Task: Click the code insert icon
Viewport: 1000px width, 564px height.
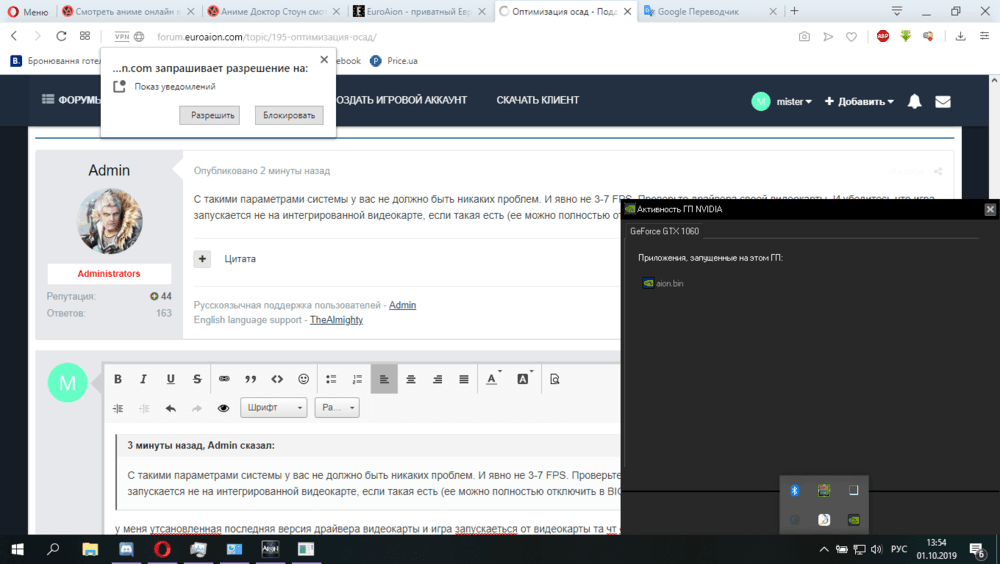Action: coord(277,379)
